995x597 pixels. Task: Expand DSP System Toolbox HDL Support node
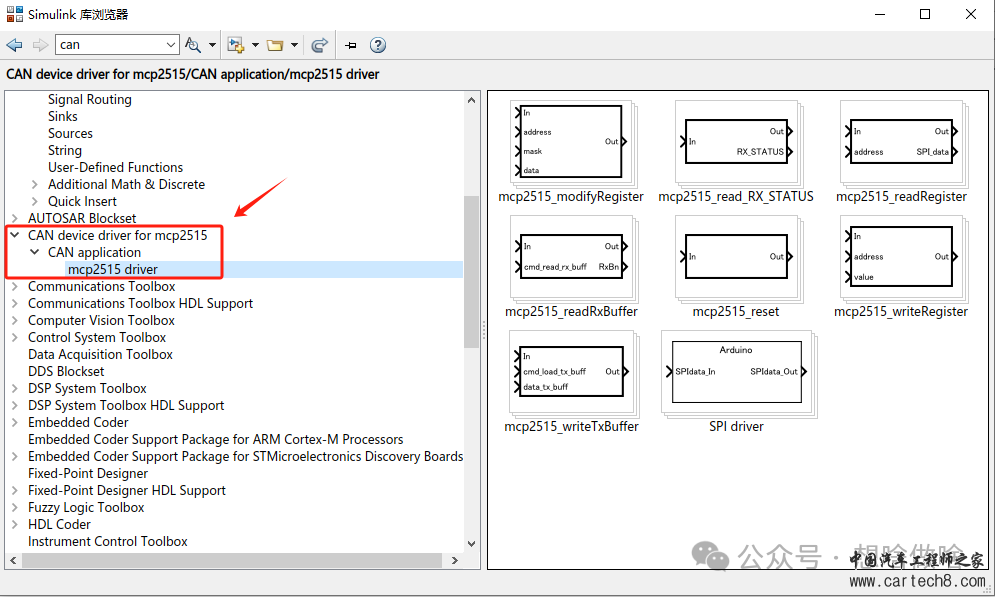(x=15, y=405)
